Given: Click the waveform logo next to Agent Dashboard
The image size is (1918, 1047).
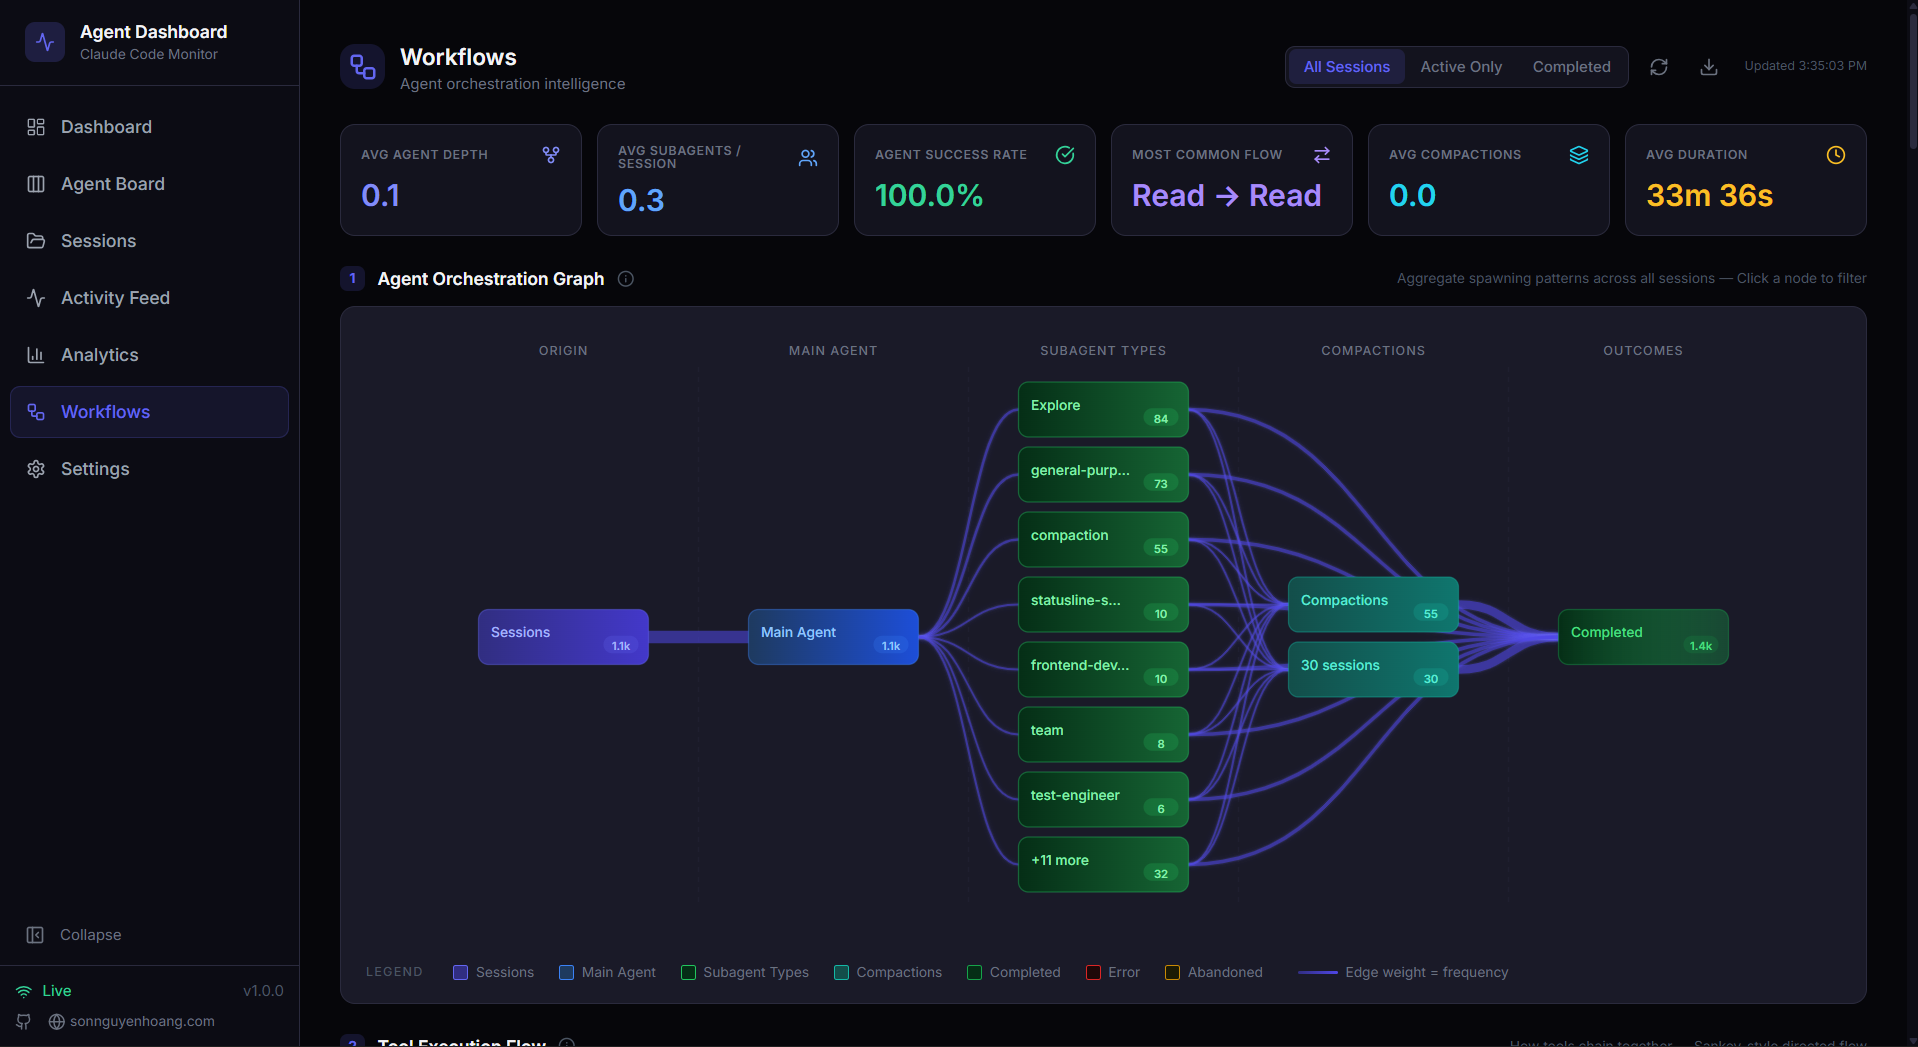Looking at the screenshot, I should coord(44,42).
